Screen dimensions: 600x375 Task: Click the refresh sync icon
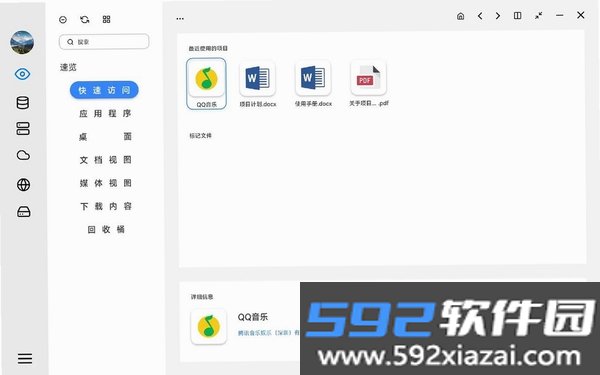(85, 20)
